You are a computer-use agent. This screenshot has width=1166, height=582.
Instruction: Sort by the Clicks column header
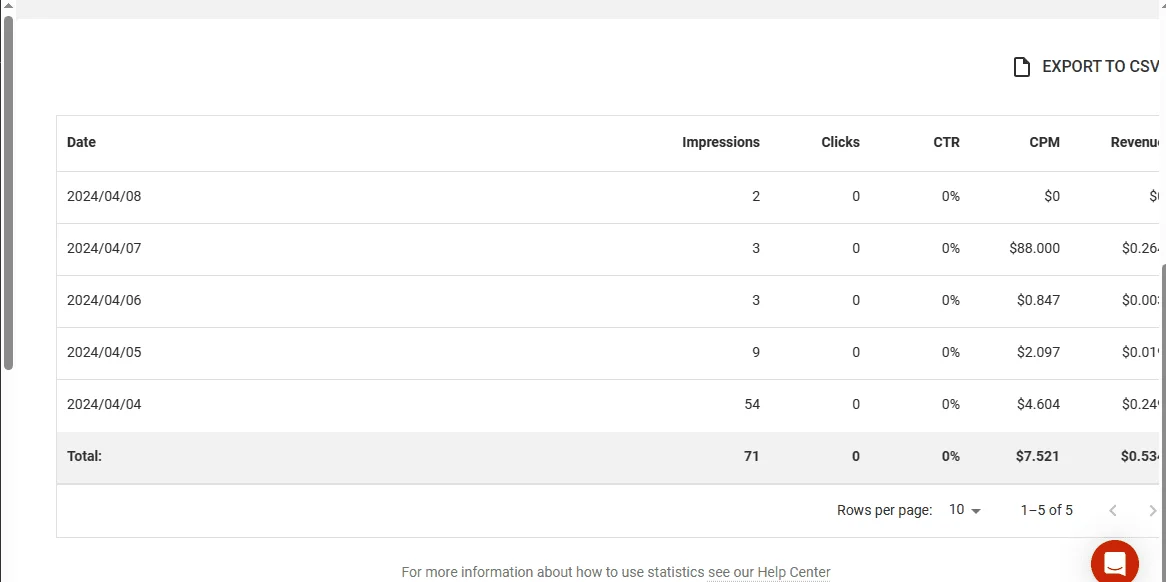click(x=840, y=142)
